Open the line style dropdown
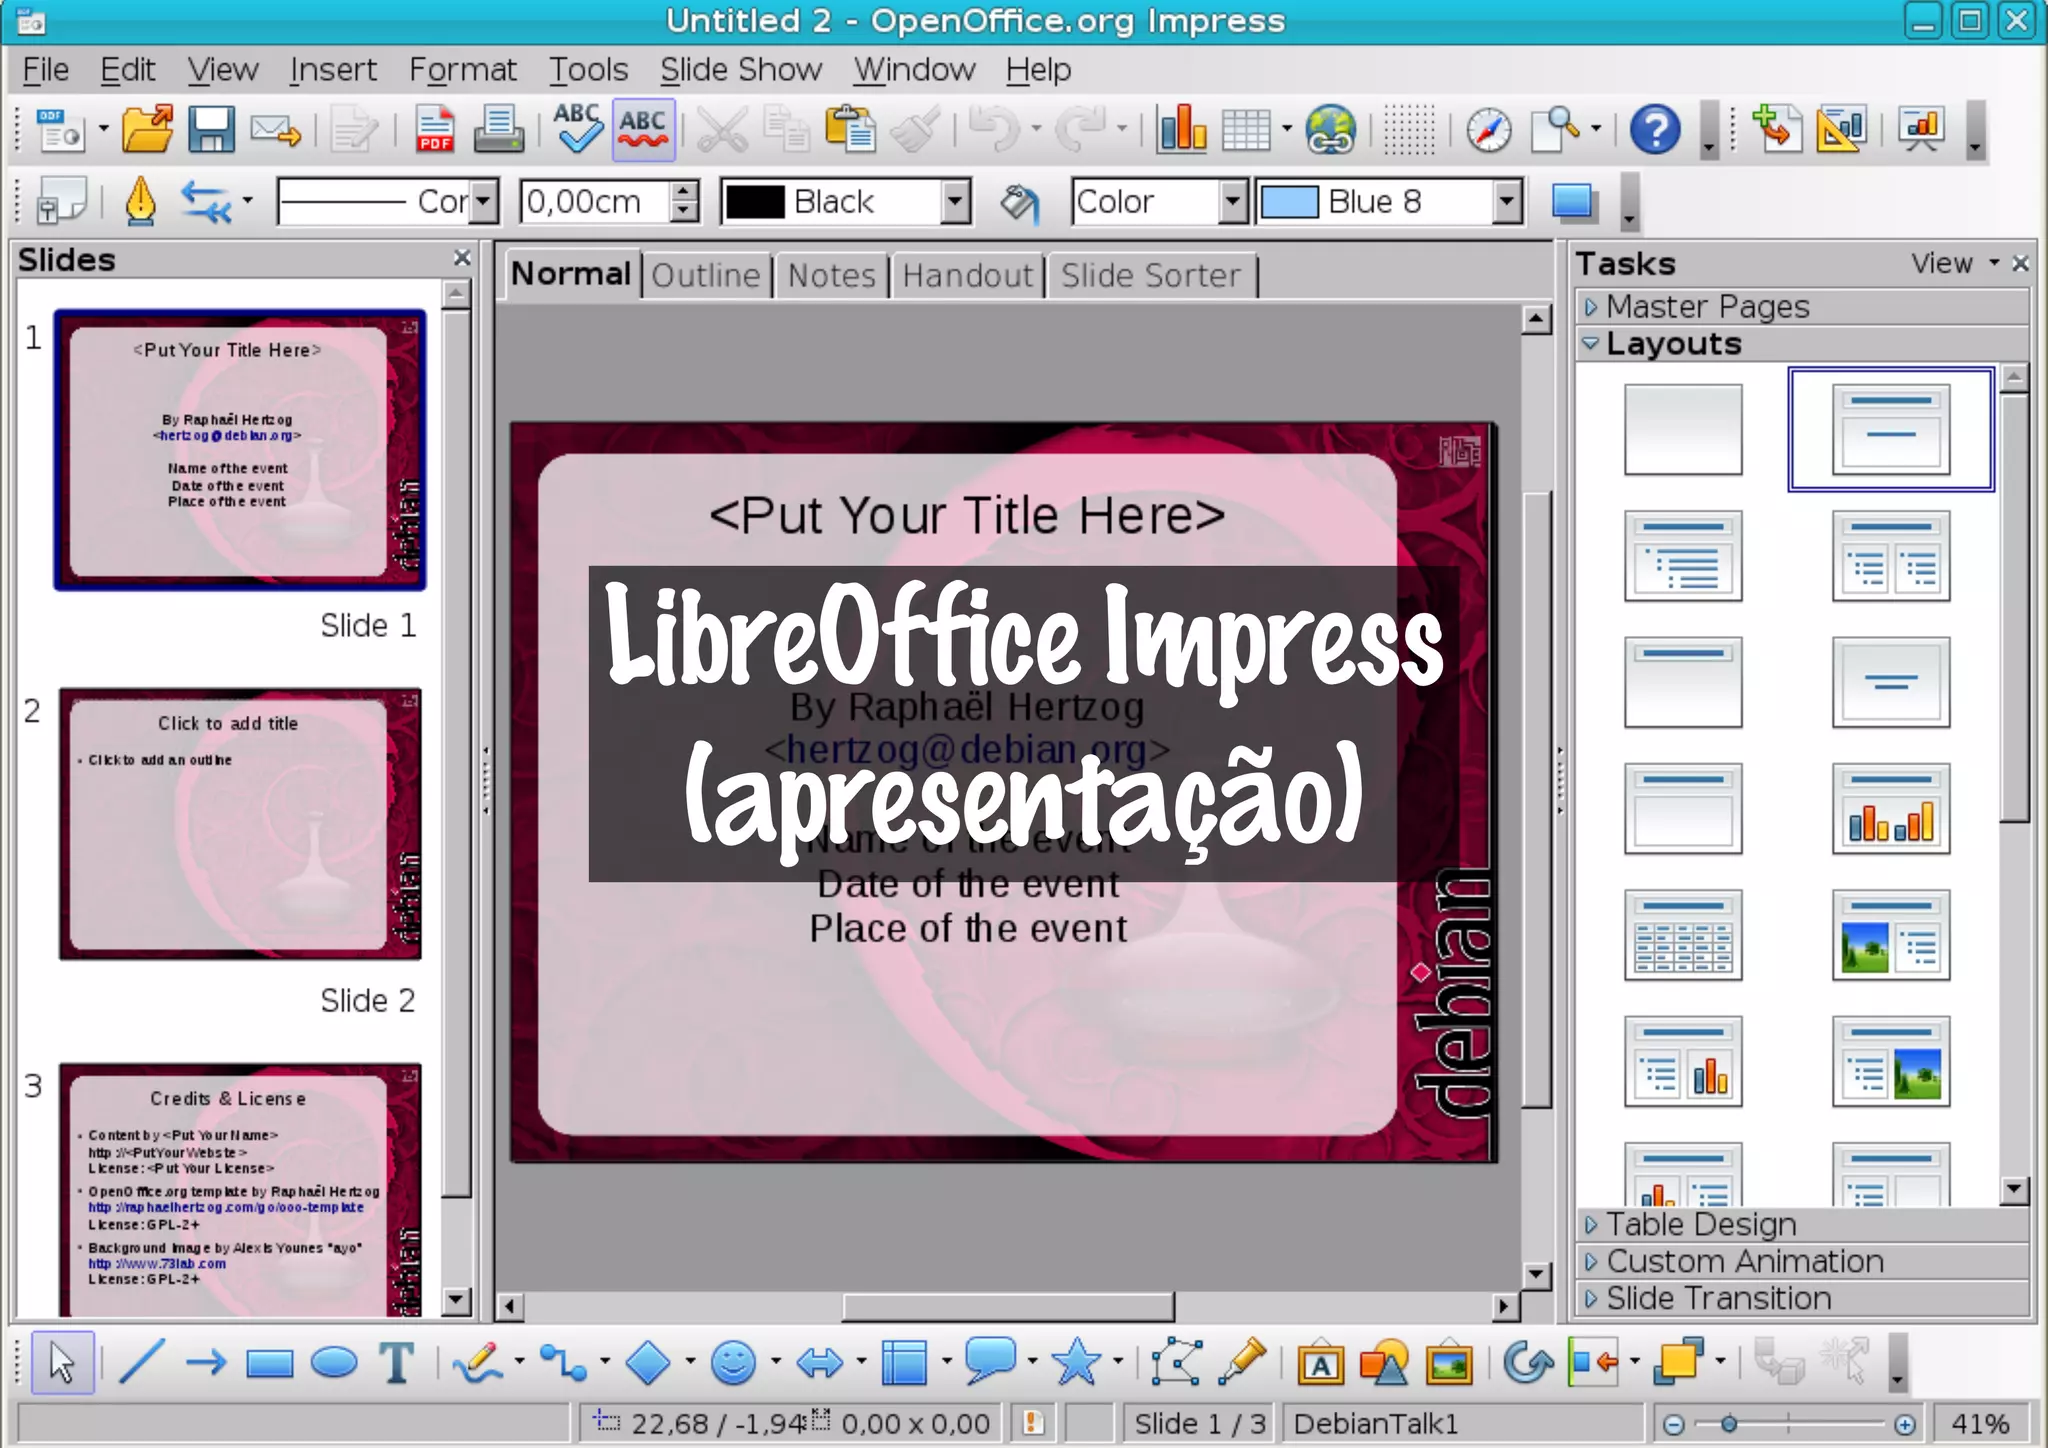The height and width of the screenshot is (1448, 2048). coord(484,202)
